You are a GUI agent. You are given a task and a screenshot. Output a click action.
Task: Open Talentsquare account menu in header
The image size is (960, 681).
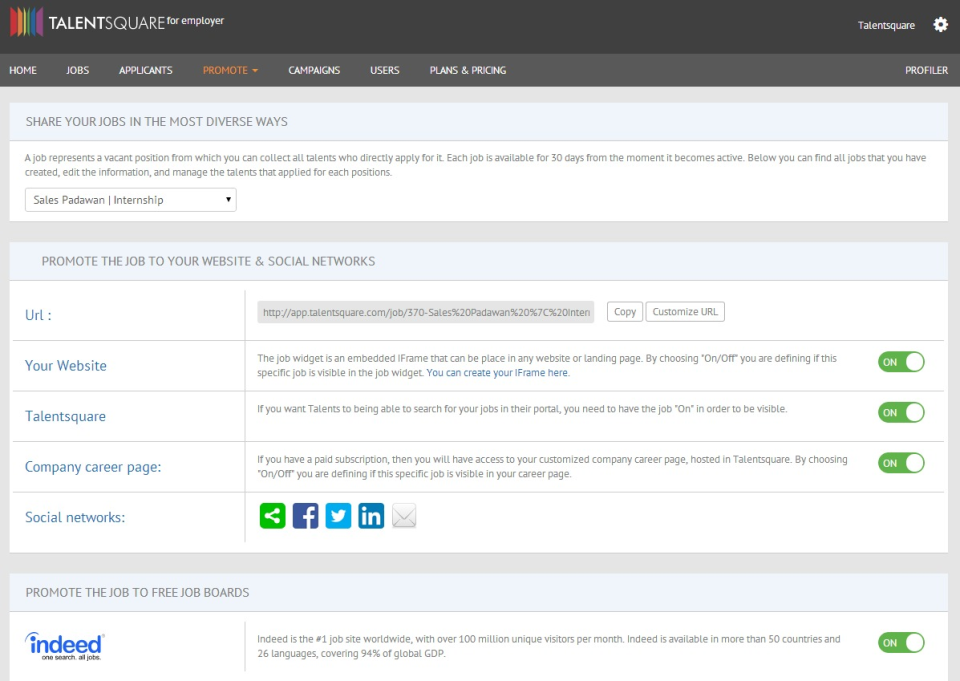(x=886, y=26)
